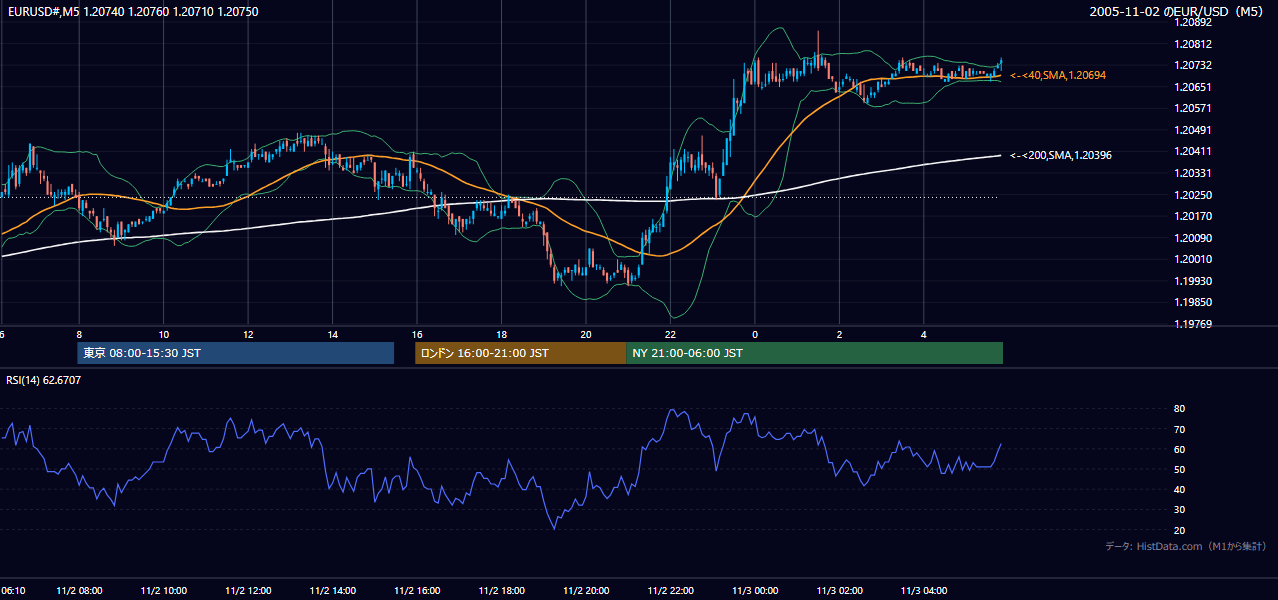Click RSI scale level 80
This screenshot has width=1278, height=600.
[1179, 409]
